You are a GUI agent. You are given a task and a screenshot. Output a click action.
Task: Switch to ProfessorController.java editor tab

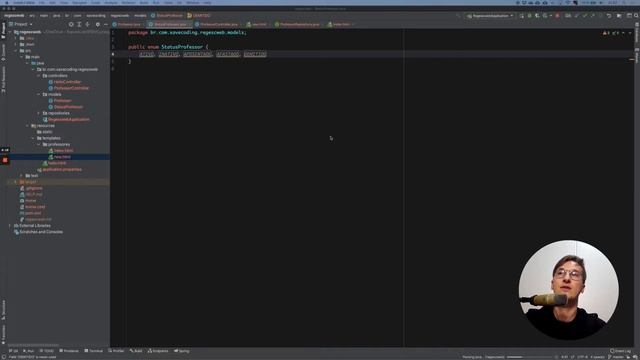[217, 24]
